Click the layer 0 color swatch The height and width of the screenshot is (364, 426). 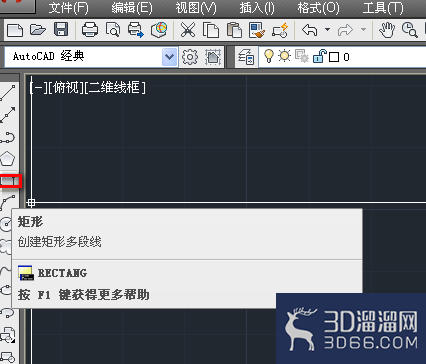pyautogui.click(x=334, y=57)
